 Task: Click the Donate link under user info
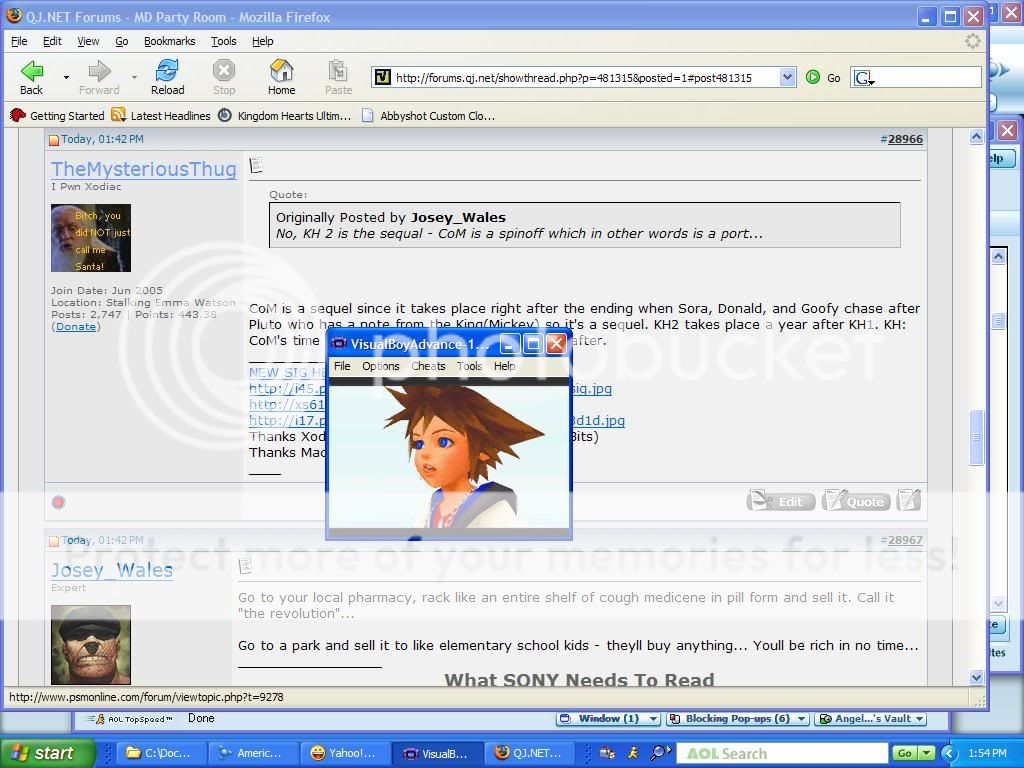pos(76,327)
